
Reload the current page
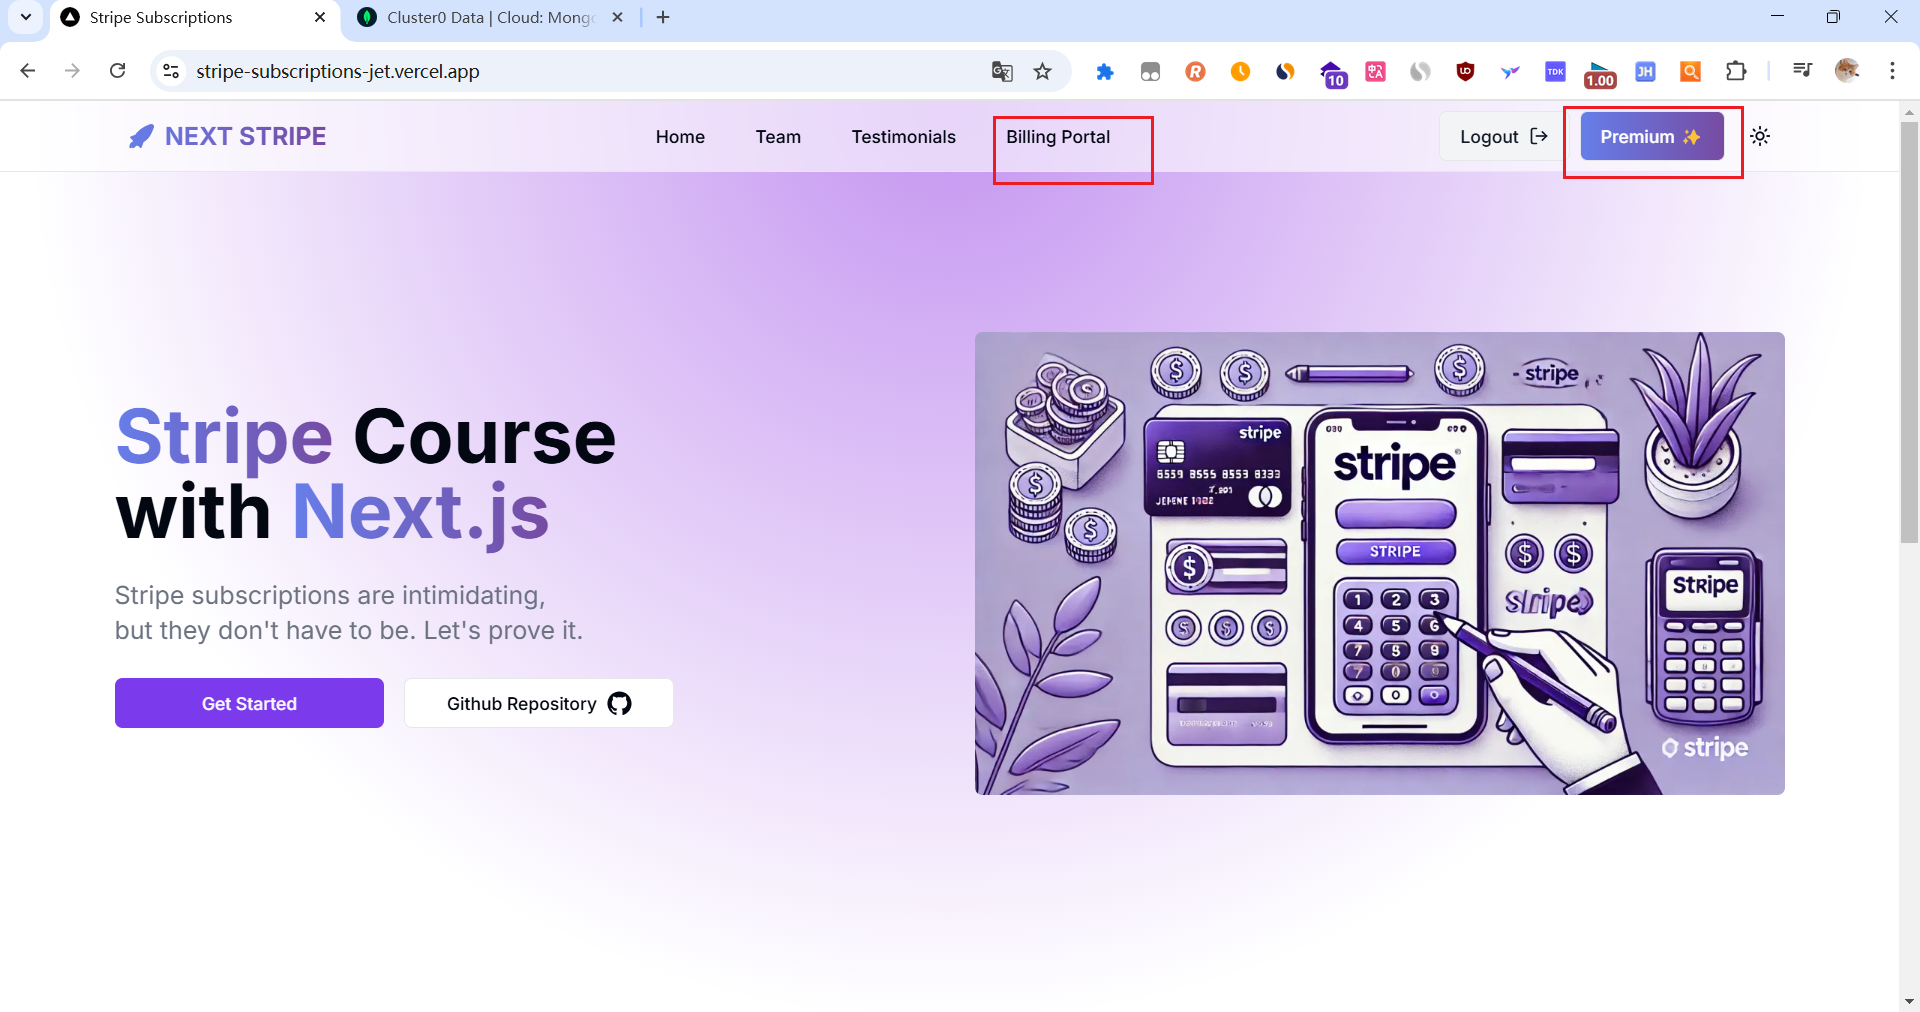[x=118, y=71]
